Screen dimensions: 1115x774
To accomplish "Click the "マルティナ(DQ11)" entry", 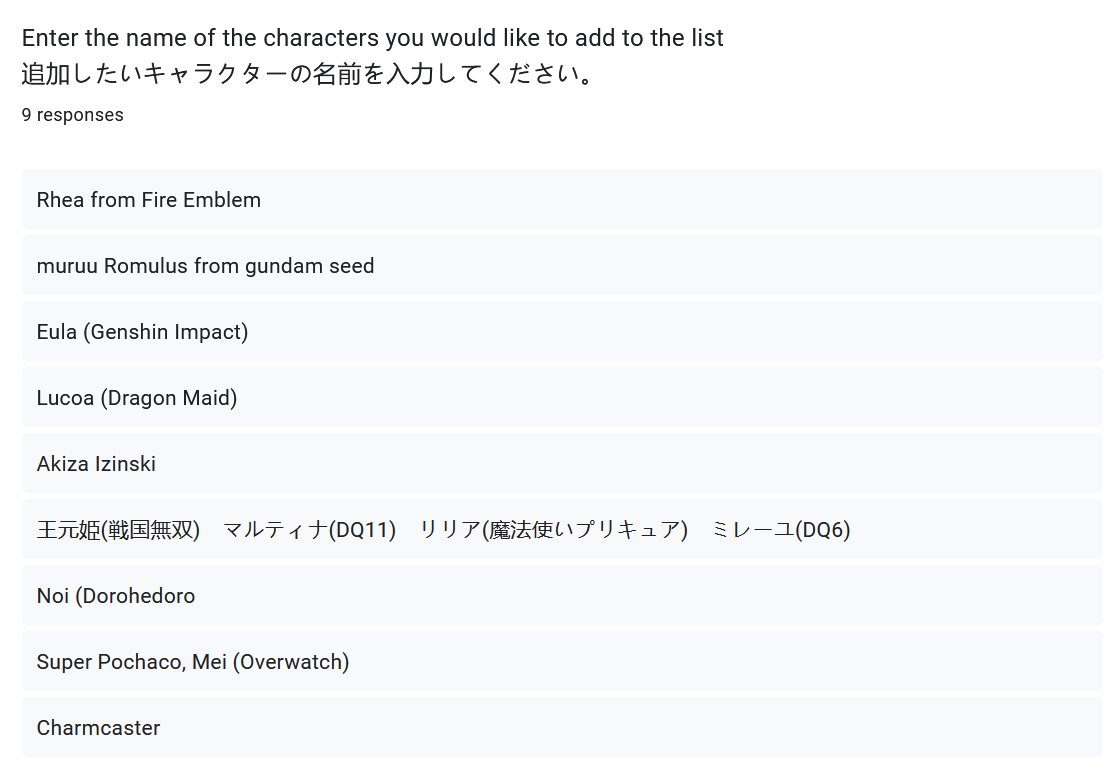I will (310, 530).
